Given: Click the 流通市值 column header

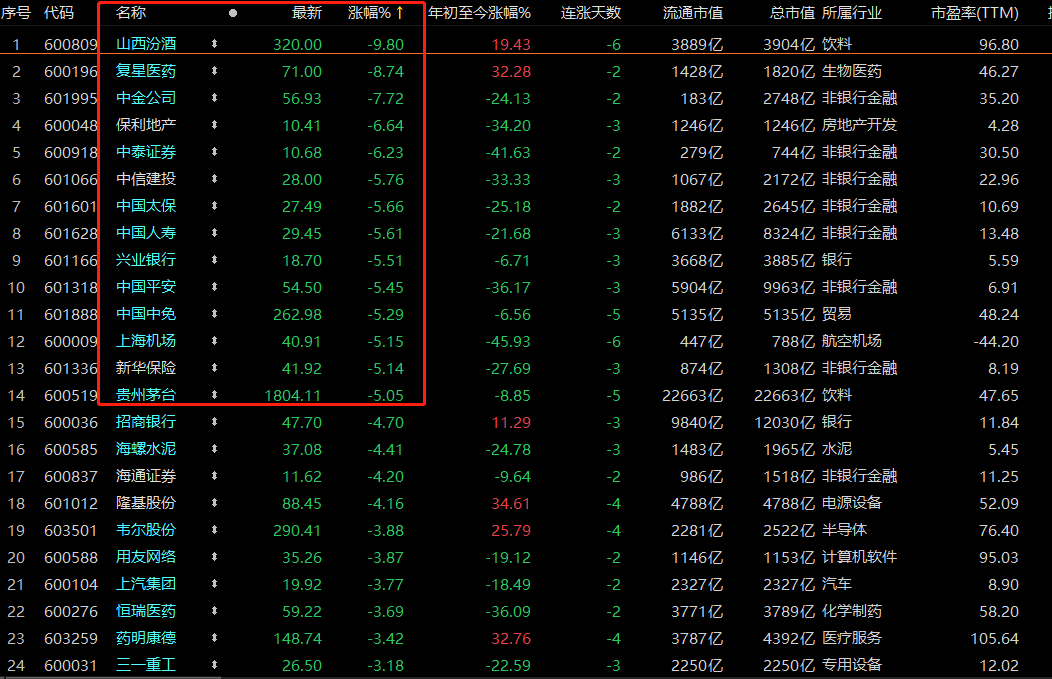Looking at the screenshot, I should tap(692, 13).
